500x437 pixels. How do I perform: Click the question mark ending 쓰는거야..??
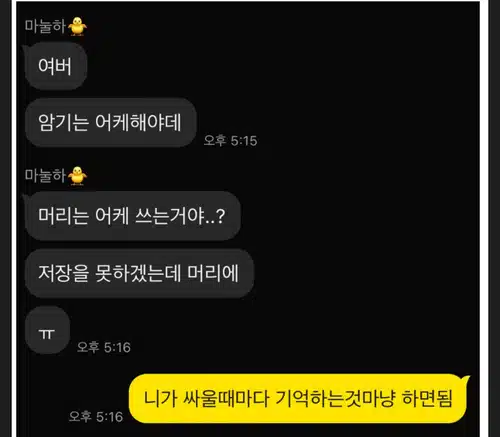coord(221,216)
